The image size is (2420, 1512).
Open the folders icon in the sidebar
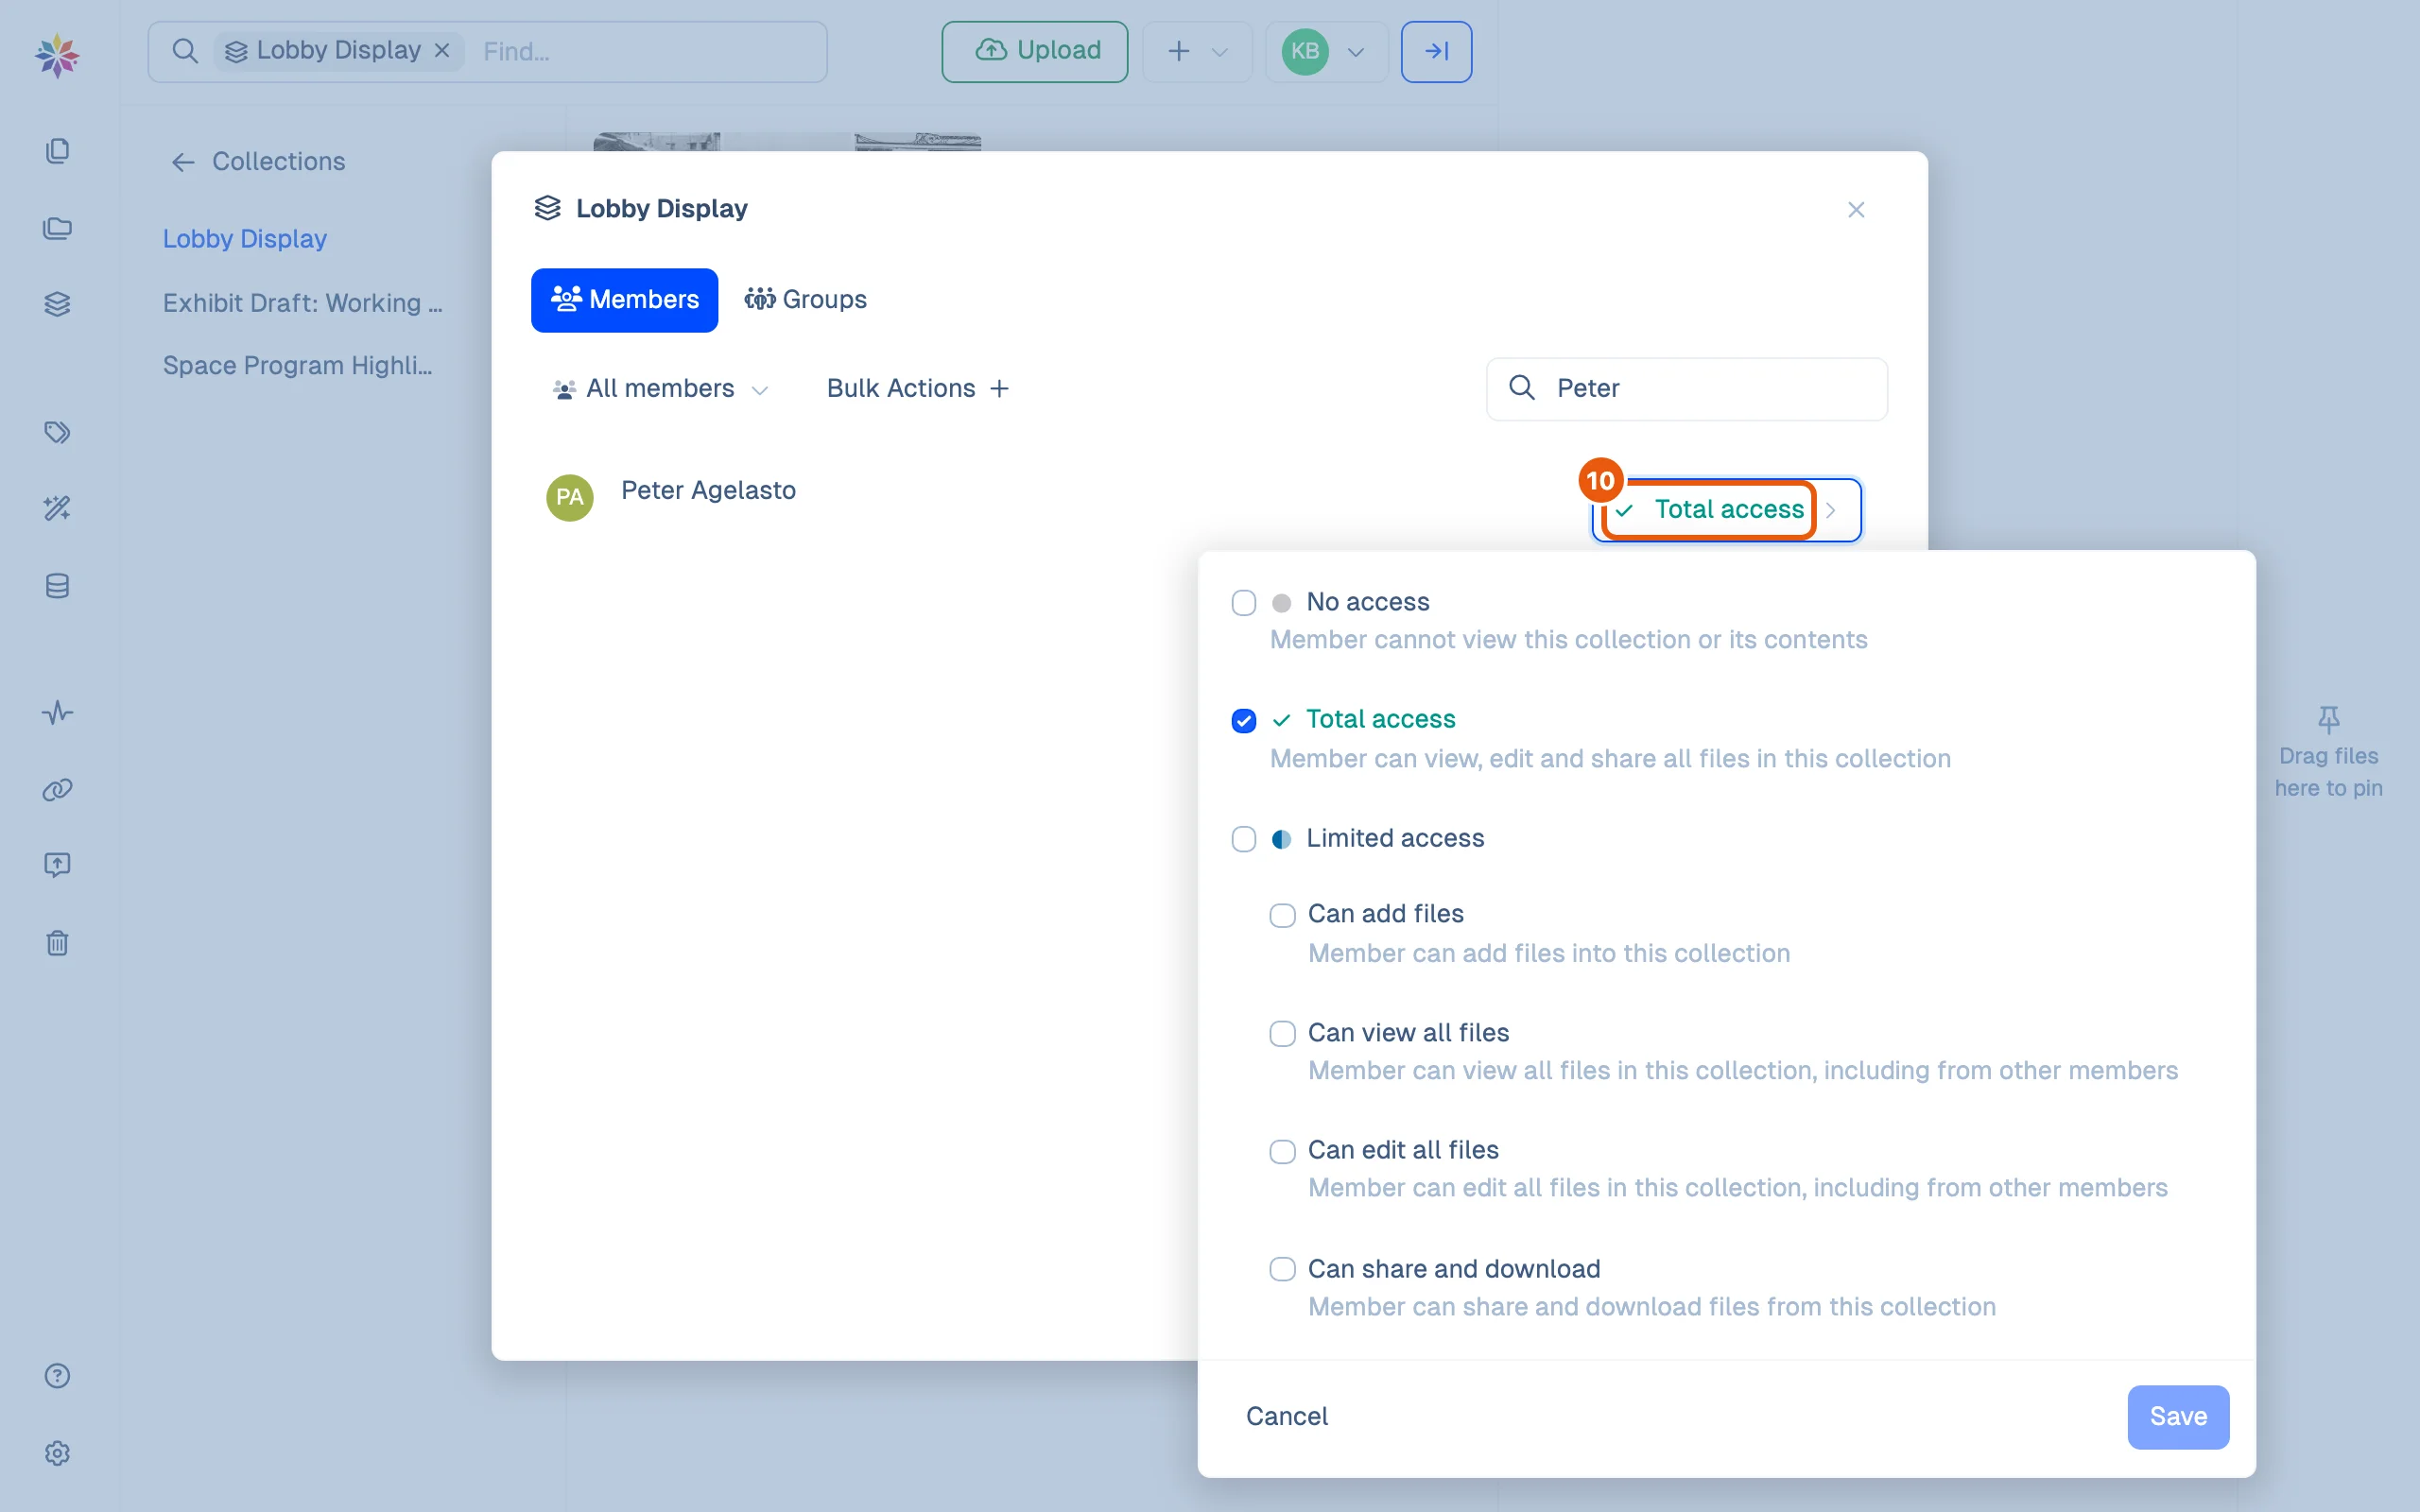tap(57, 229)
